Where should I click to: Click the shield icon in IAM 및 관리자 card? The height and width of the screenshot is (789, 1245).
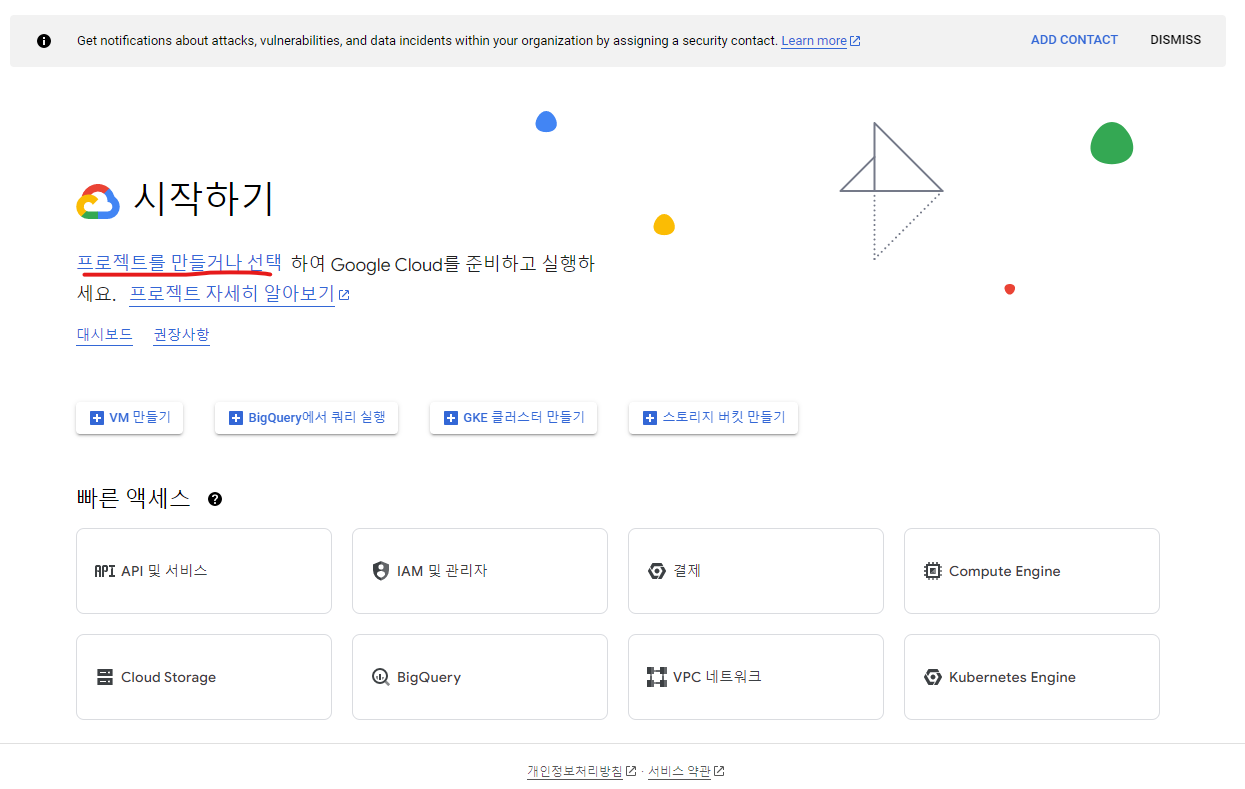click(380, 571)
